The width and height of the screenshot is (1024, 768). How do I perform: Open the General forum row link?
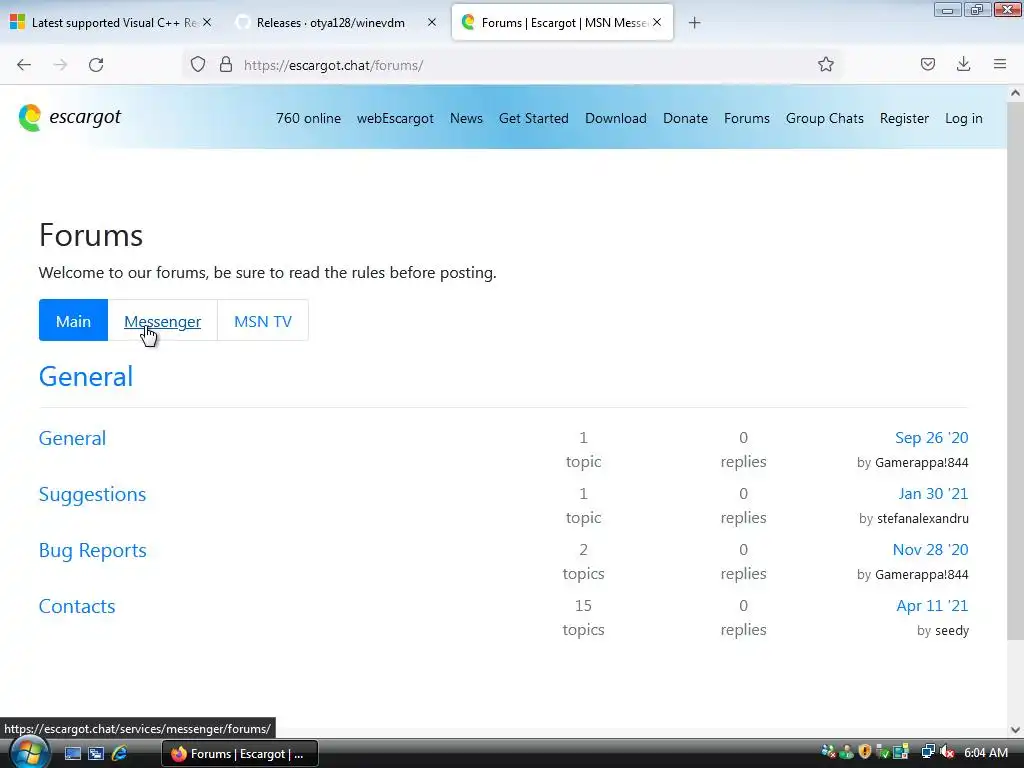click(72, 438)
